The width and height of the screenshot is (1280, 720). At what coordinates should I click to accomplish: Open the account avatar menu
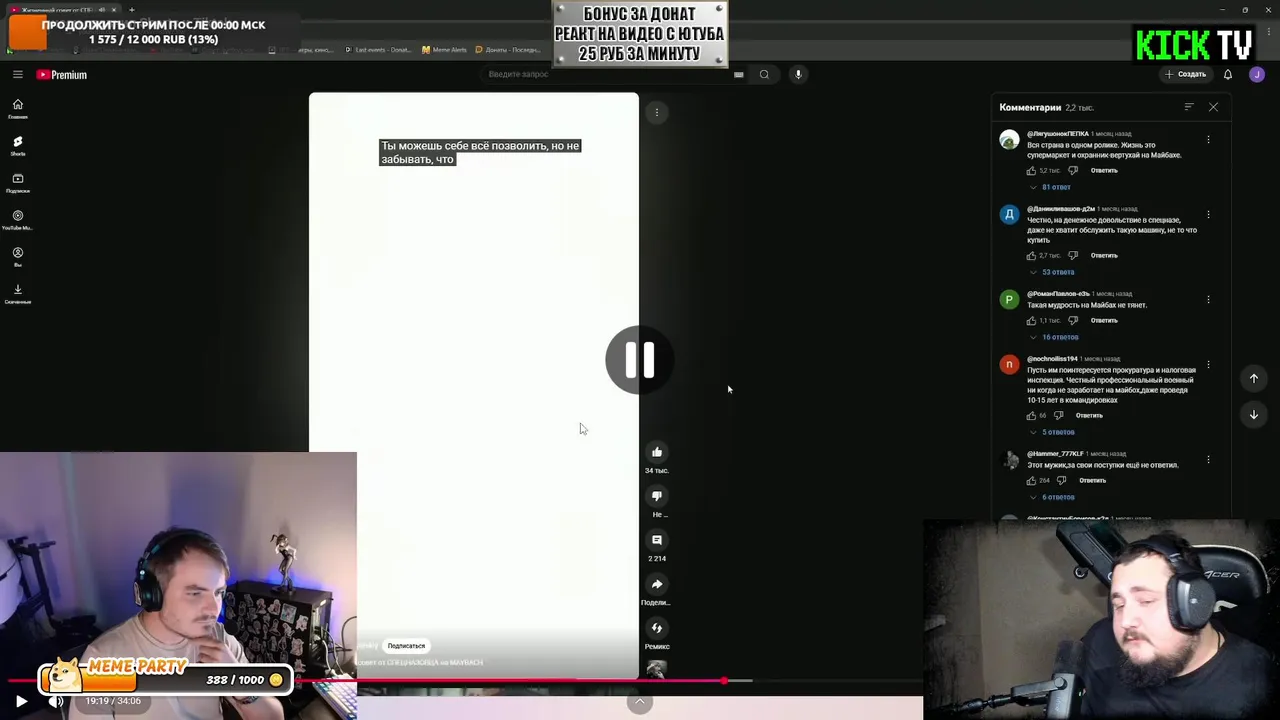(x=1257, y=74)
